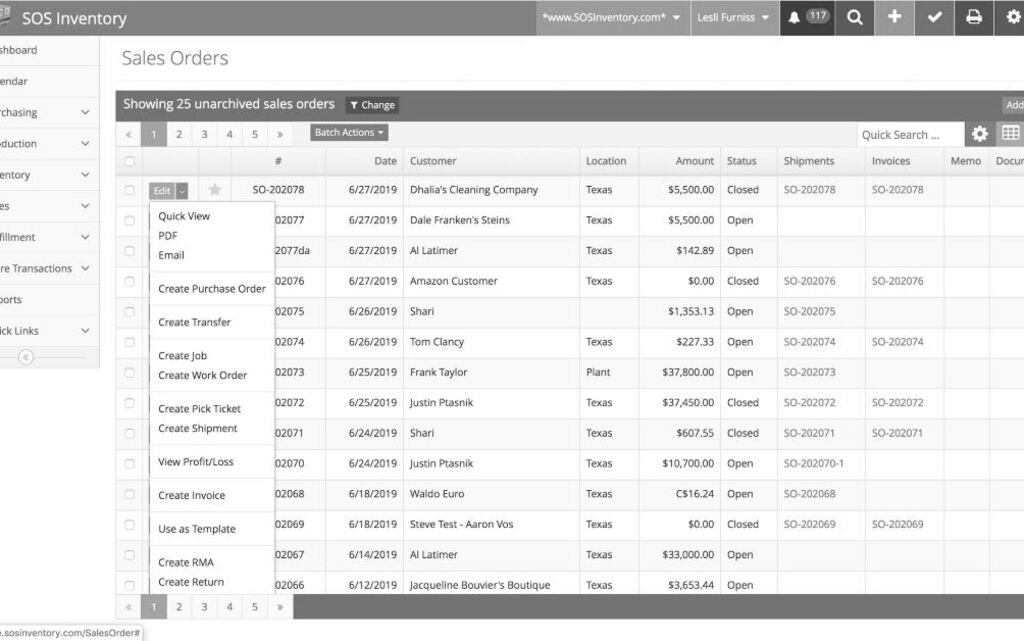Click into the Quick Search field

(908, 135)
